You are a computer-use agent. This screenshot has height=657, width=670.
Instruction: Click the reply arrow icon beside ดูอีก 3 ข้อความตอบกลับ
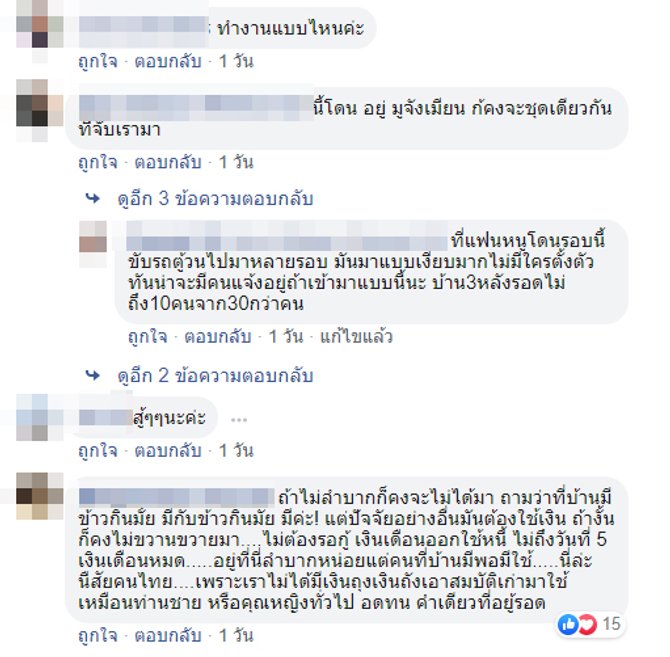(x=93, y=198)
